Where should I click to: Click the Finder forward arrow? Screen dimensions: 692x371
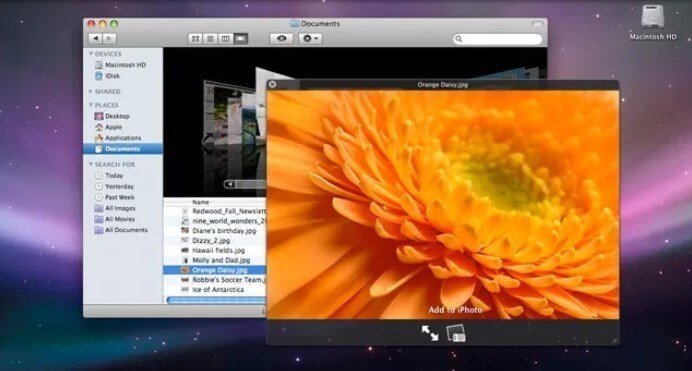point(109,39)
